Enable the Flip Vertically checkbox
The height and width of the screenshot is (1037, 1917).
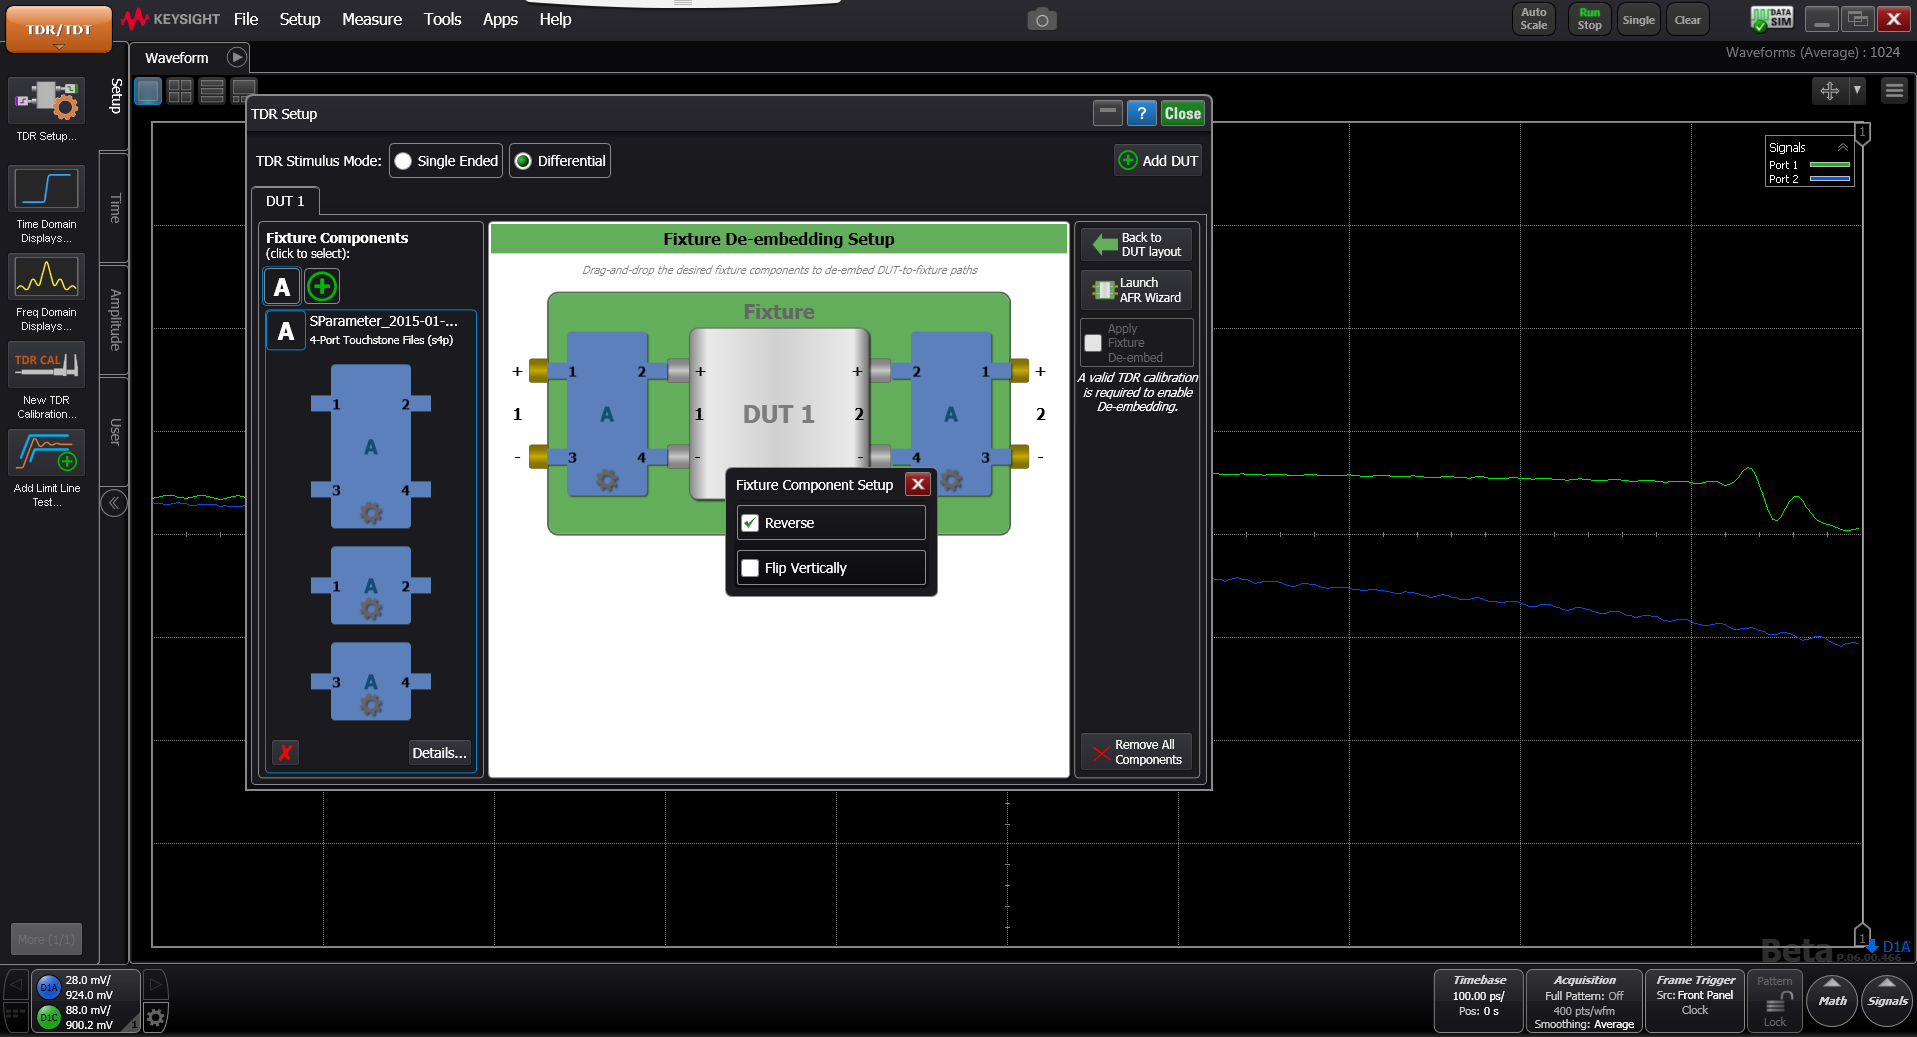point(750,567)
